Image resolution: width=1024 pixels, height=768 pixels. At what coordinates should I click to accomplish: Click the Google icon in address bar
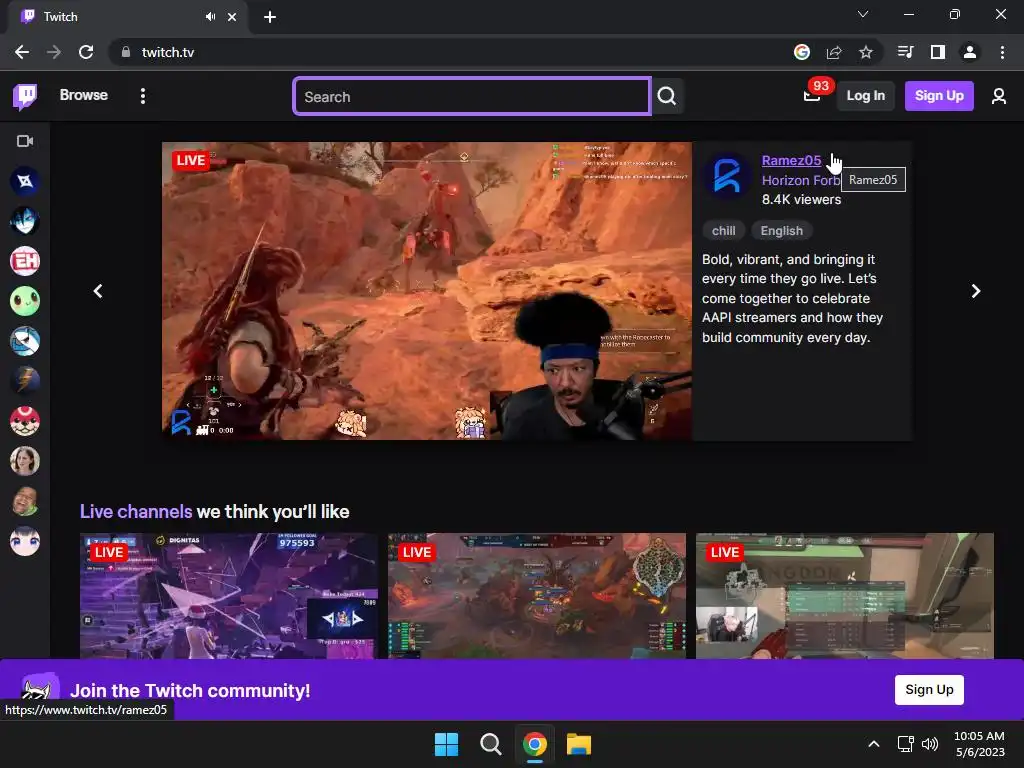[x=802, y=52]
